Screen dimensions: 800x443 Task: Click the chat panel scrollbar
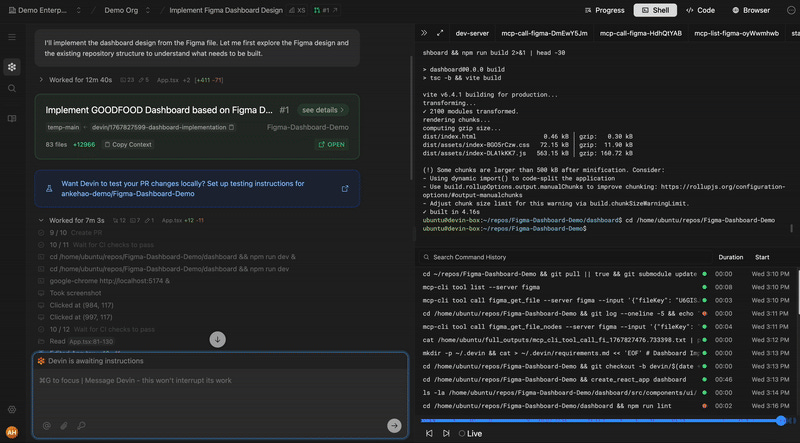tap(411, 117)
